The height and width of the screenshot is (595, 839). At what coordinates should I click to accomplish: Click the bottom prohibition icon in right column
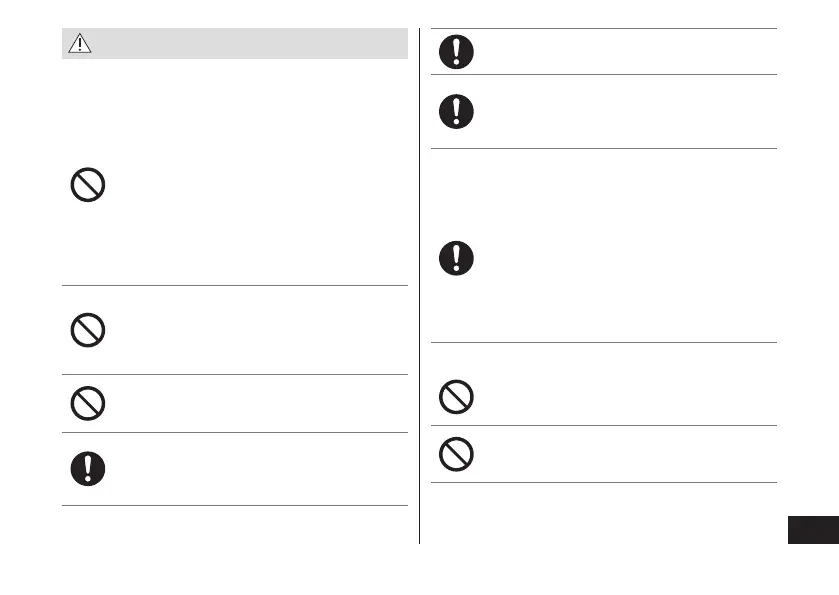click(457, 454)
